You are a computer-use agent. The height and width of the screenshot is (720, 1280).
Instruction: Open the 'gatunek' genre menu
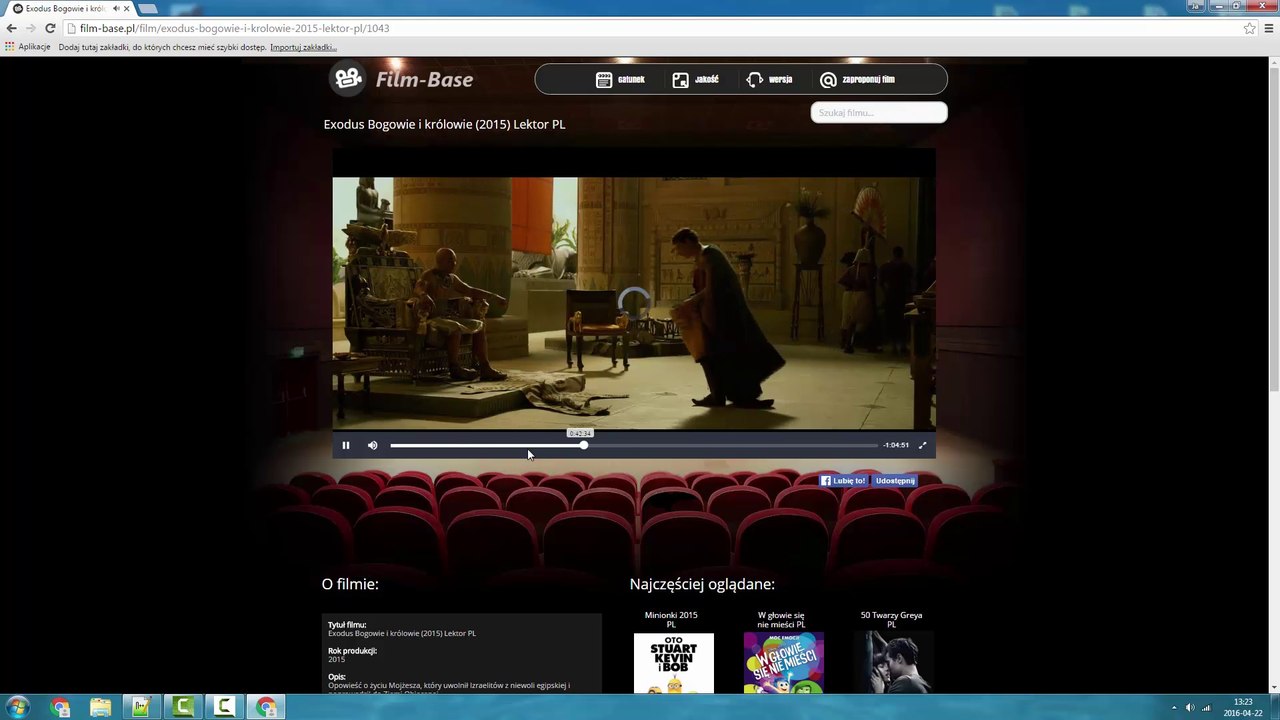[620, 80]
